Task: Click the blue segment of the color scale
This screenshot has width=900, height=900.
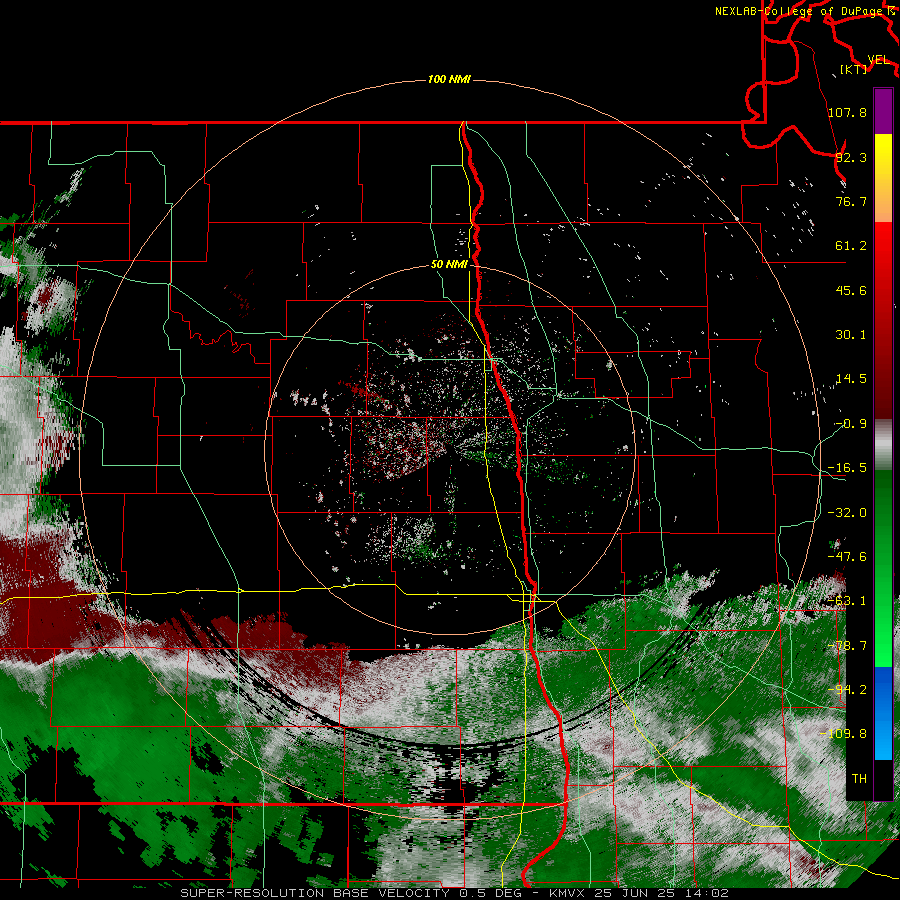Action: coord(883,713)
